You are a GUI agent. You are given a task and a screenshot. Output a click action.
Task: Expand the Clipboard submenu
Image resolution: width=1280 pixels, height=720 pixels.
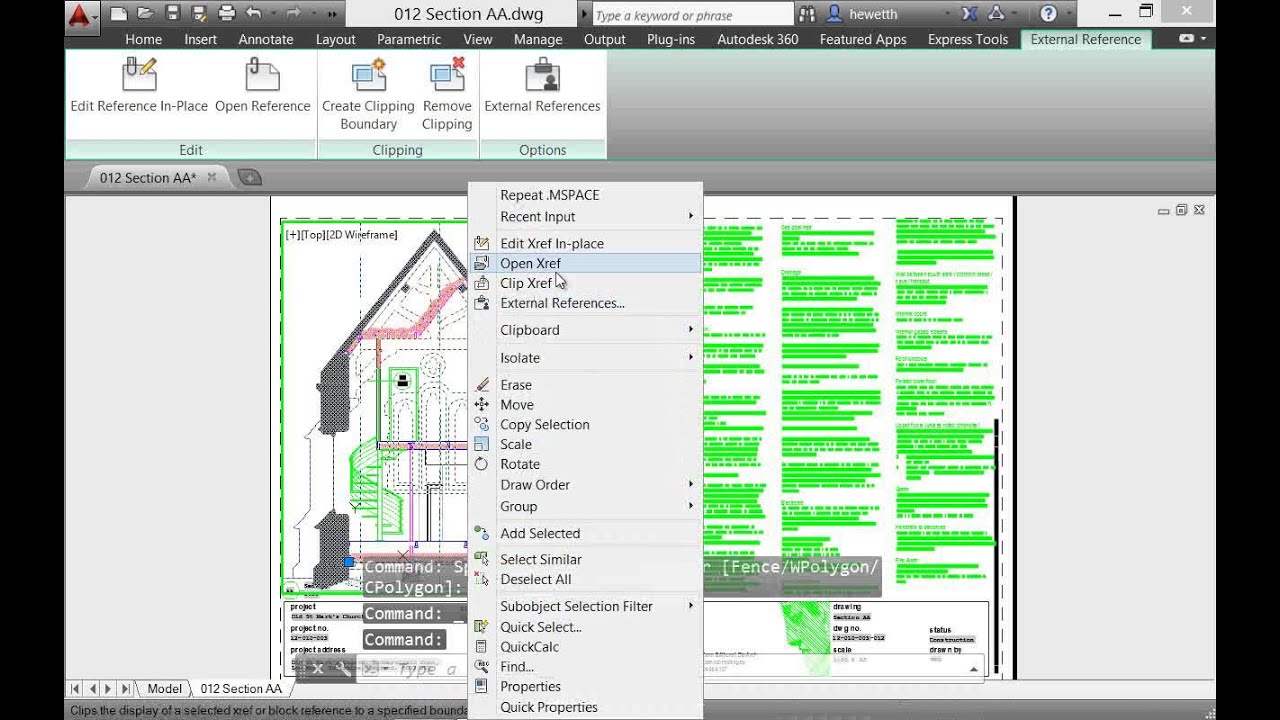click(586, 330)
